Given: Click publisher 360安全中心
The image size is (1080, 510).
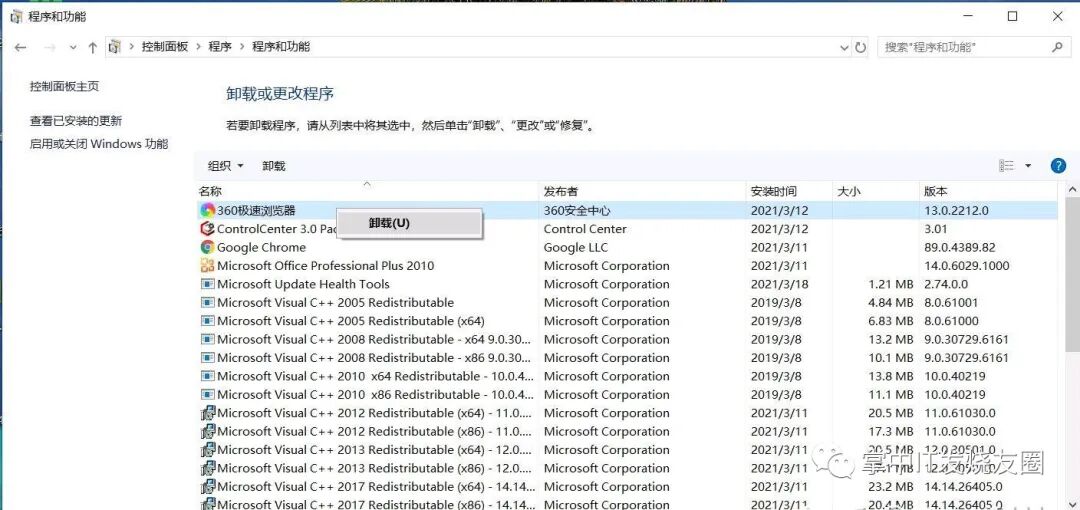Looking at the screenshot, I should click(577, 210).
